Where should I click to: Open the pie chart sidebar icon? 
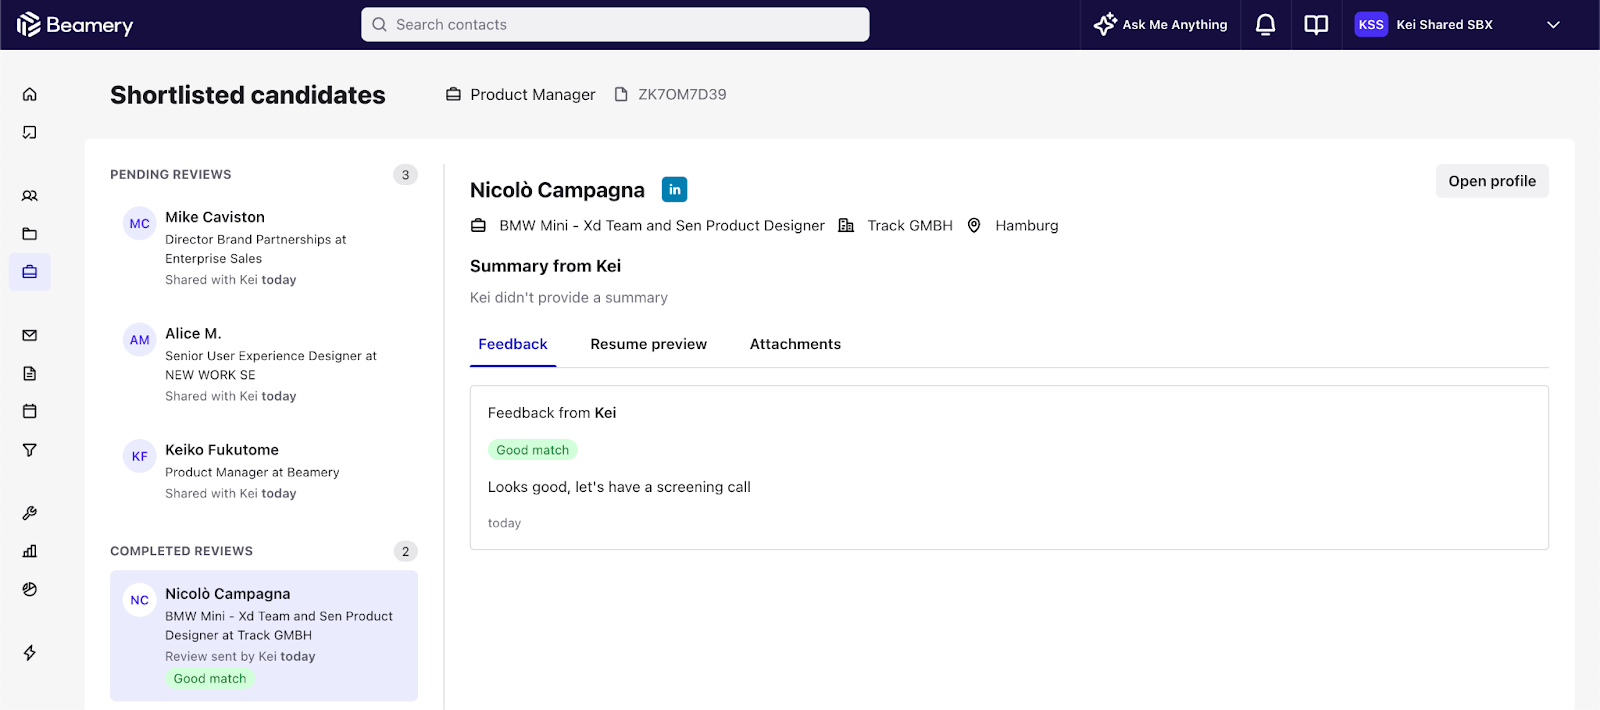click(30, 589)
